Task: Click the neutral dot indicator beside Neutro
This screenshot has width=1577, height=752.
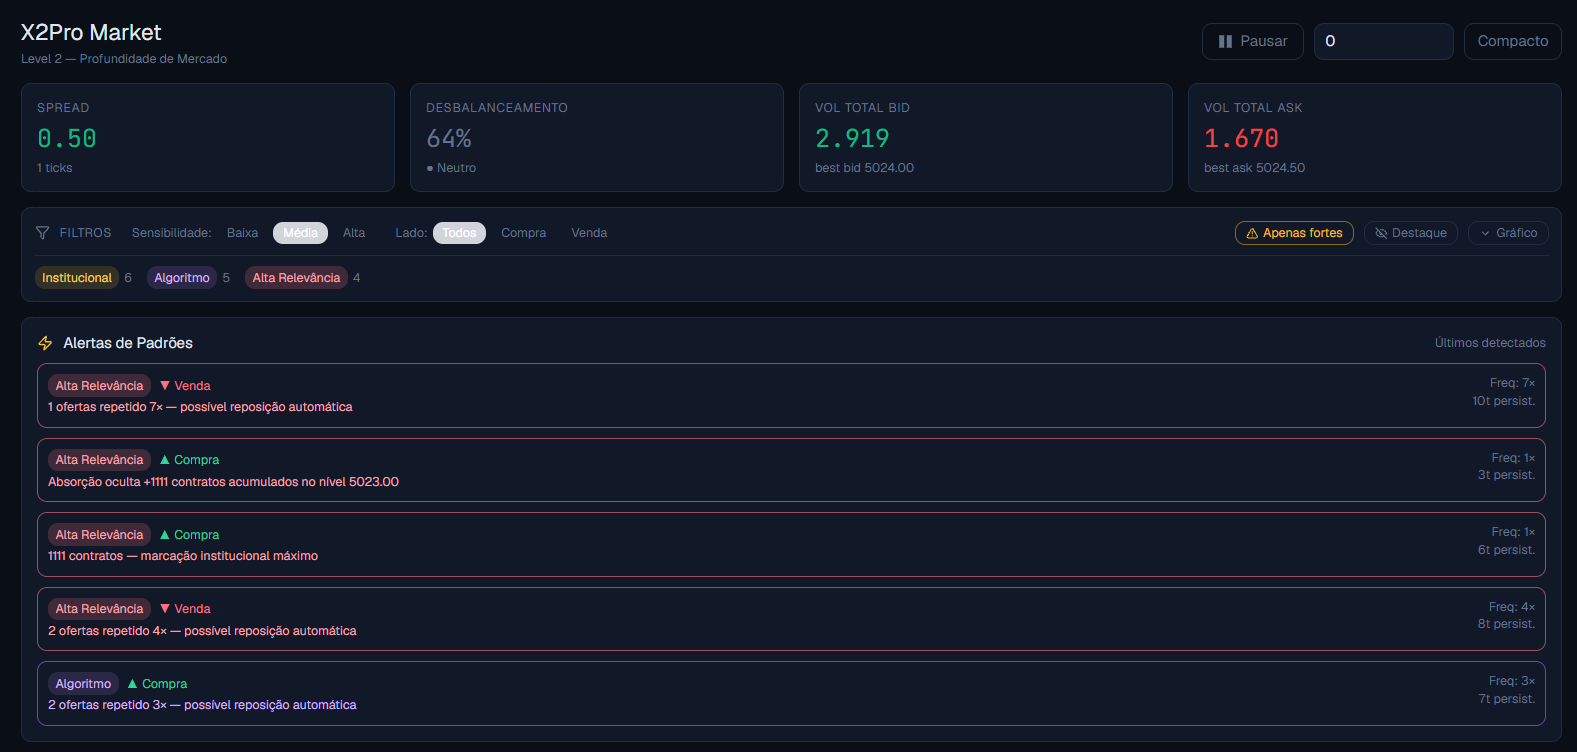Action: point(430,168)
